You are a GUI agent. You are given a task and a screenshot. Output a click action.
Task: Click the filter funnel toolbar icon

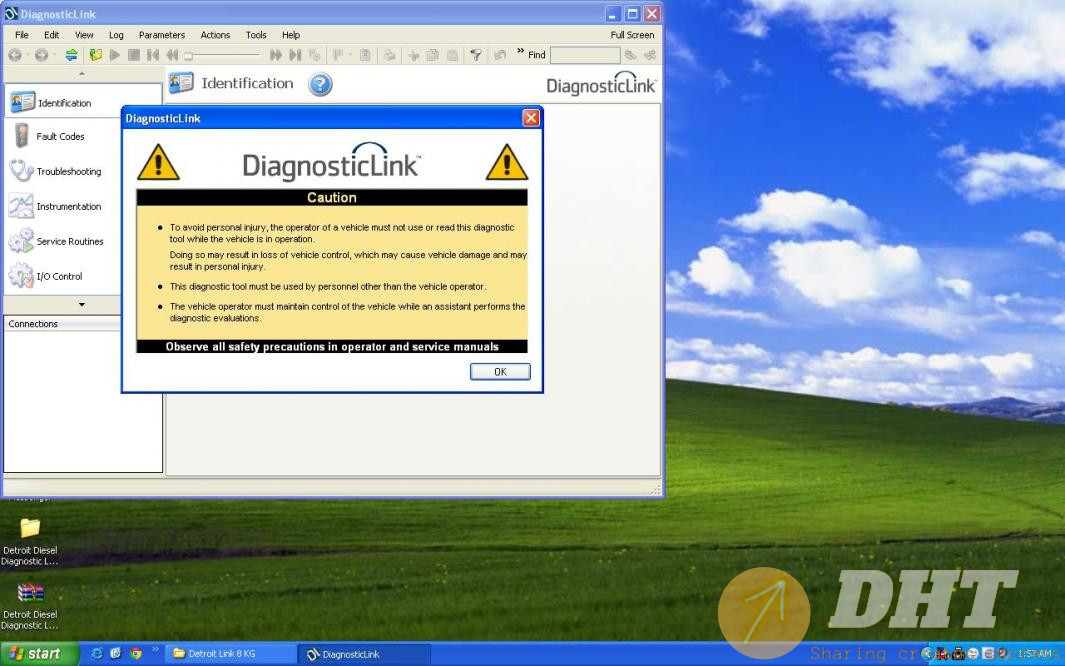click(x=476, y=55)
